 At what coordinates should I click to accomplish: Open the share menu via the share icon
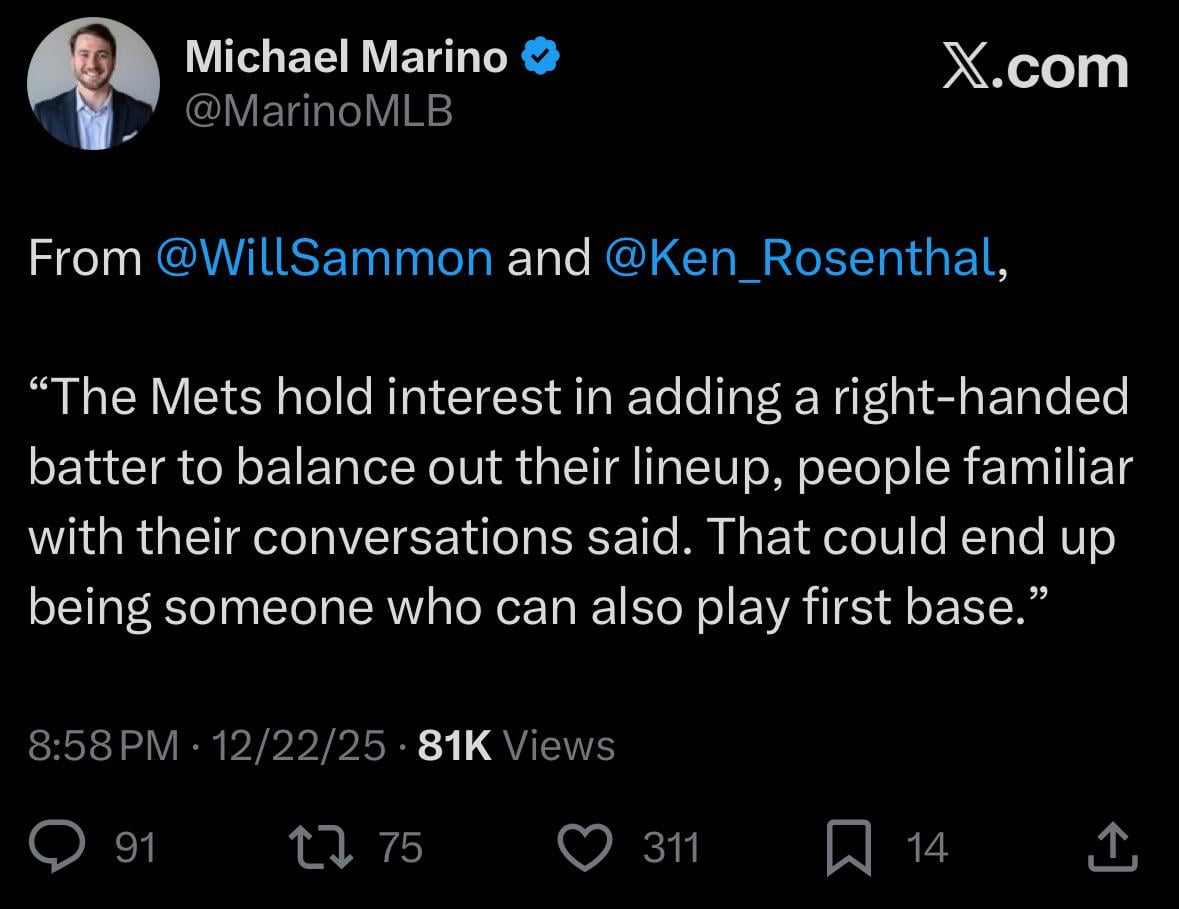1113,846
